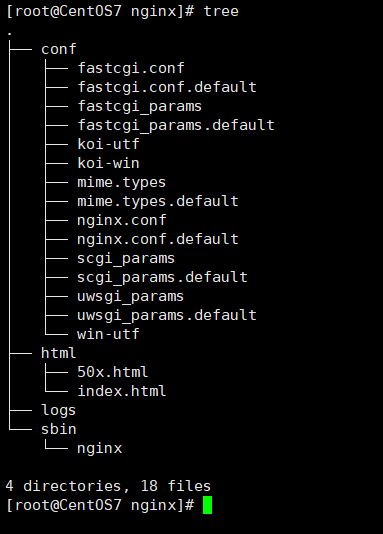383x534 pixels.
Task: Click the green terminal cursor block
Action: pos(207,505)
